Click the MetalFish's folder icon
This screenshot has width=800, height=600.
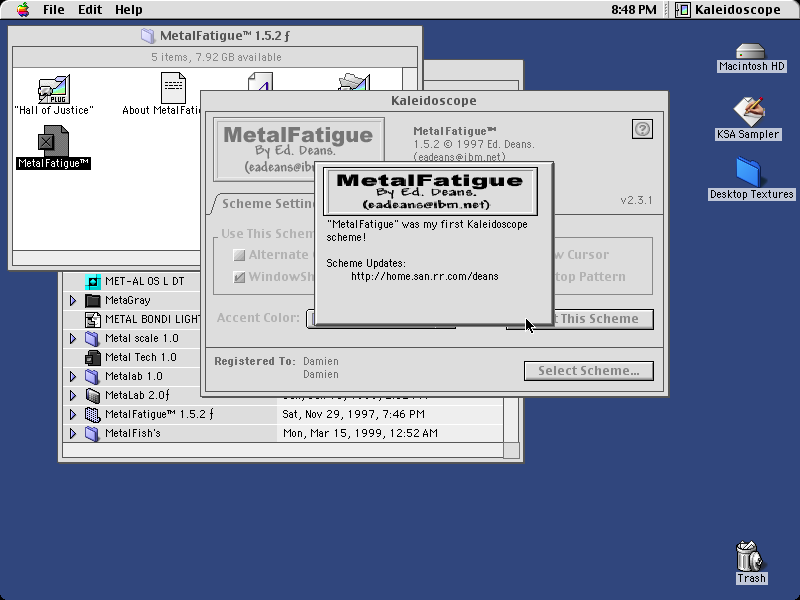pos(92,433)
